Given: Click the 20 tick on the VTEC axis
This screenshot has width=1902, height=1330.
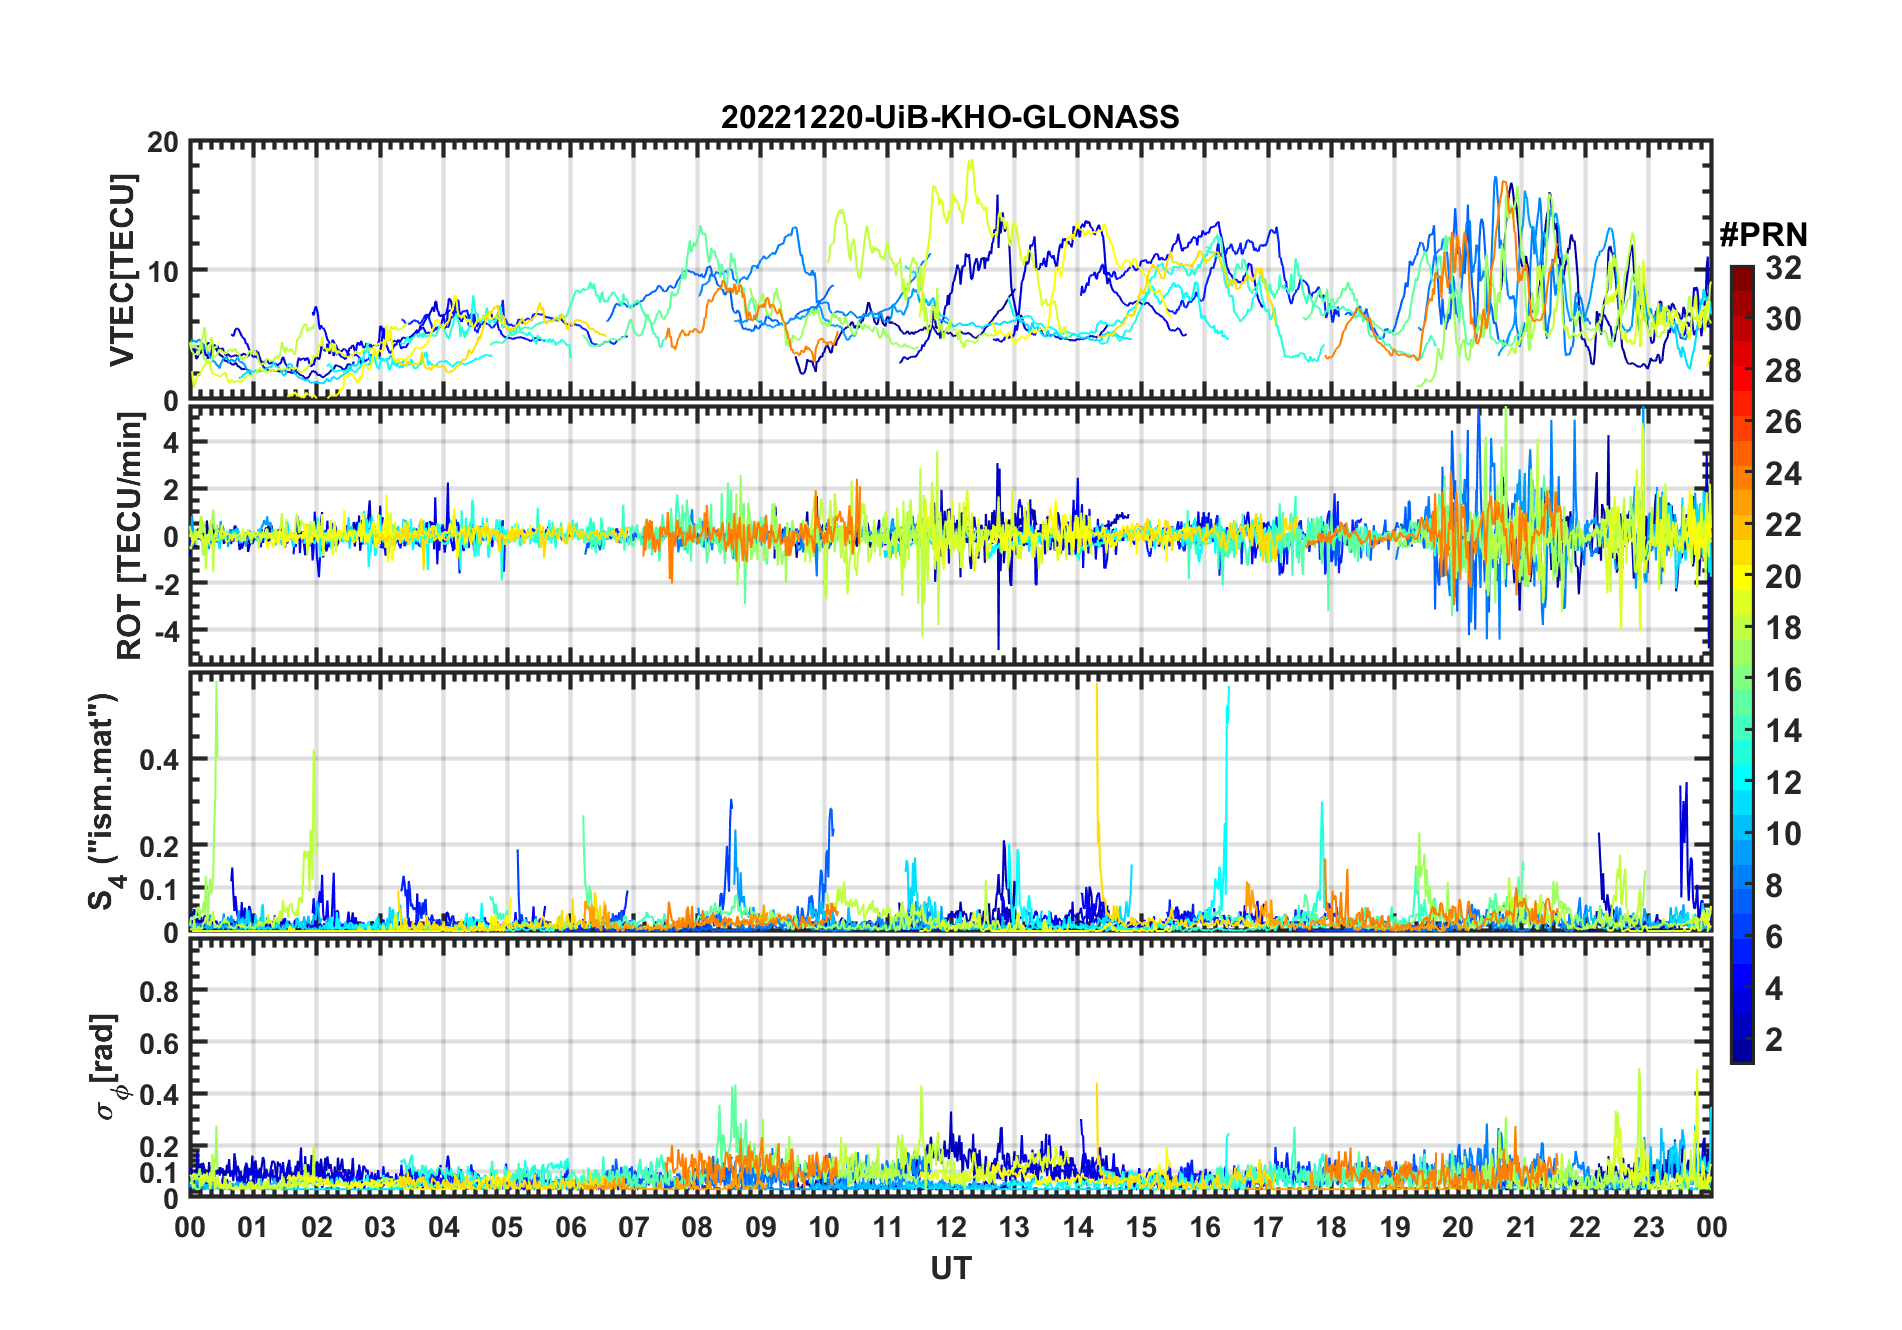Looking at the screenshot, I should click(163, 143).
